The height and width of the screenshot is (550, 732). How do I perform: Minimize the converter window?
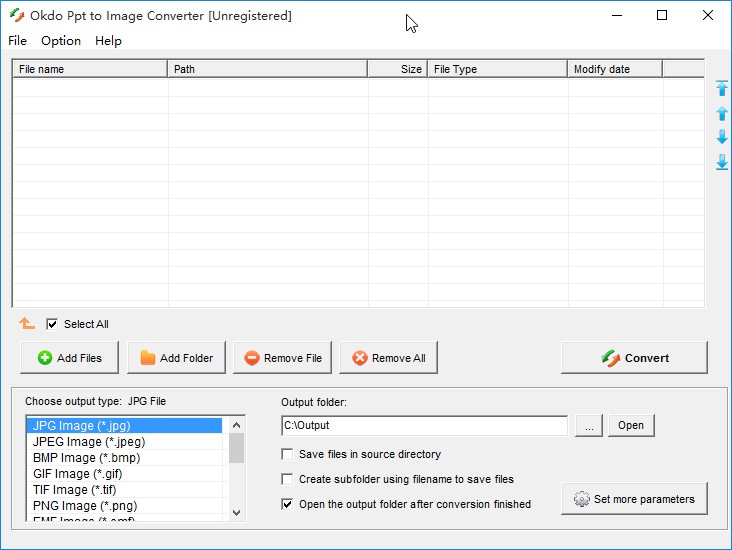pos(617,15)
